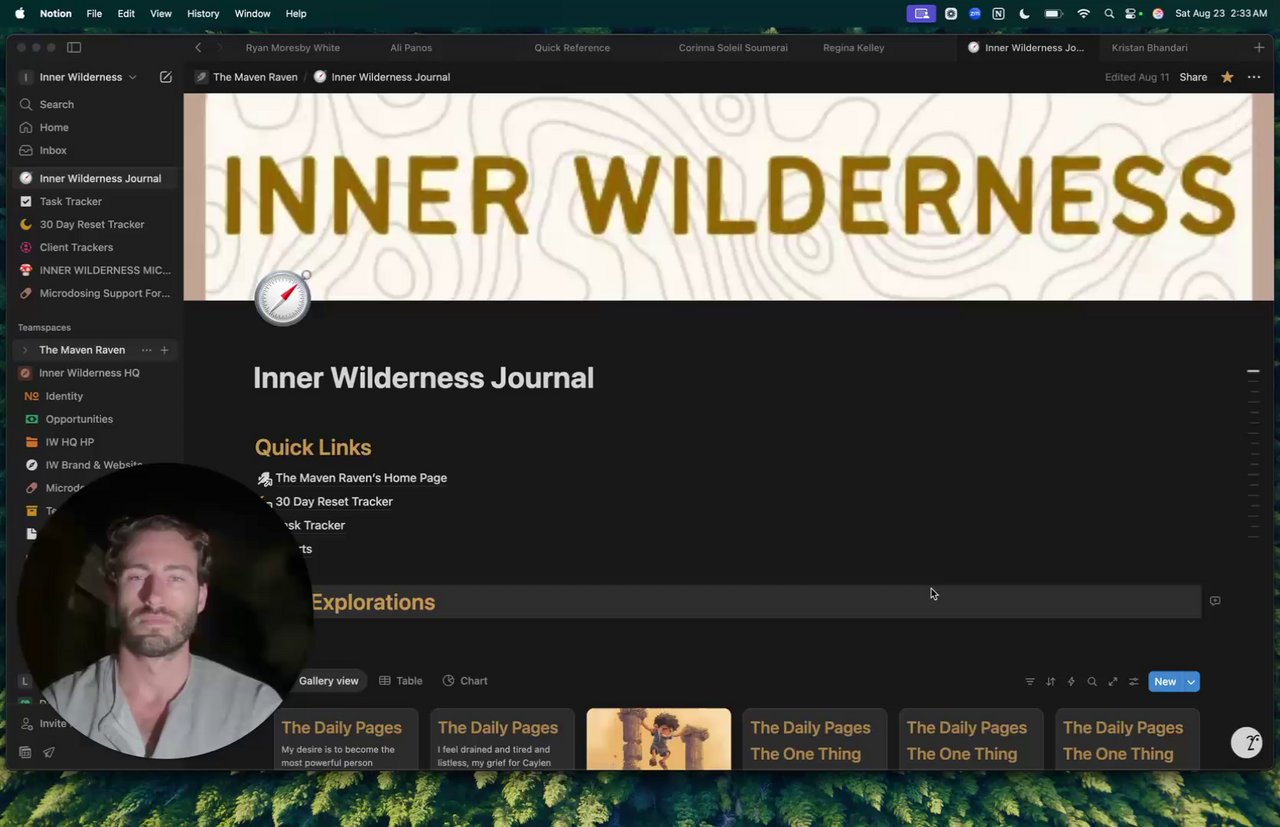Click the Share button

[x=1193, y=77]
